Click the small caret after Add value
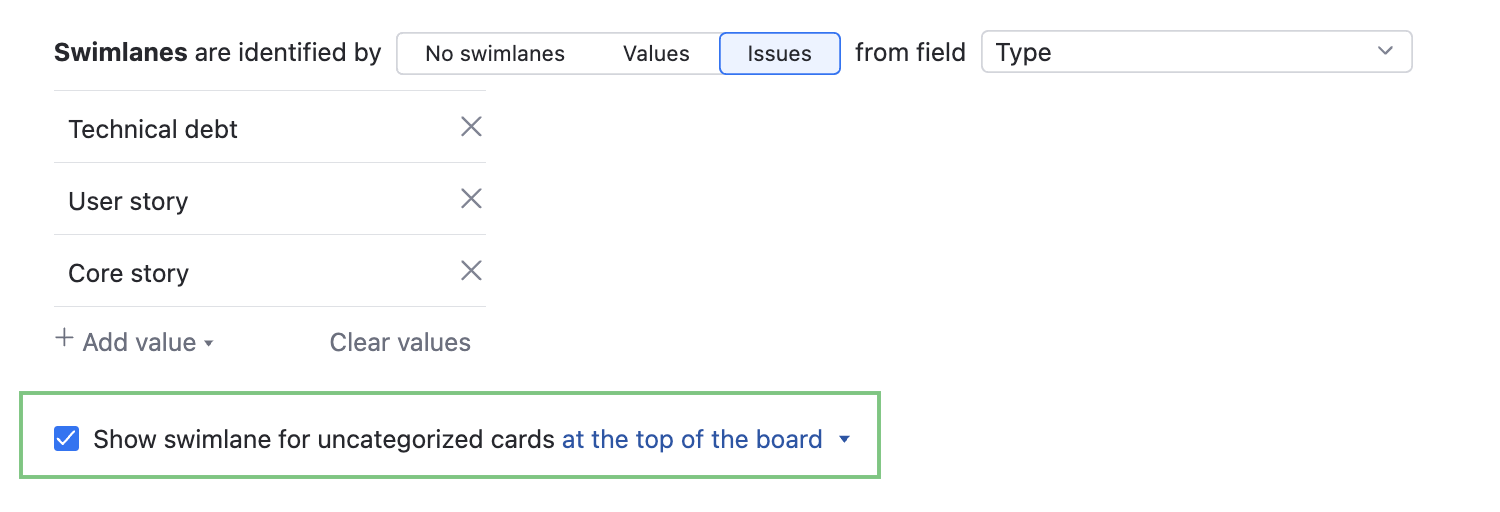Screen dimensions: 1500x512 click(209, 343)
